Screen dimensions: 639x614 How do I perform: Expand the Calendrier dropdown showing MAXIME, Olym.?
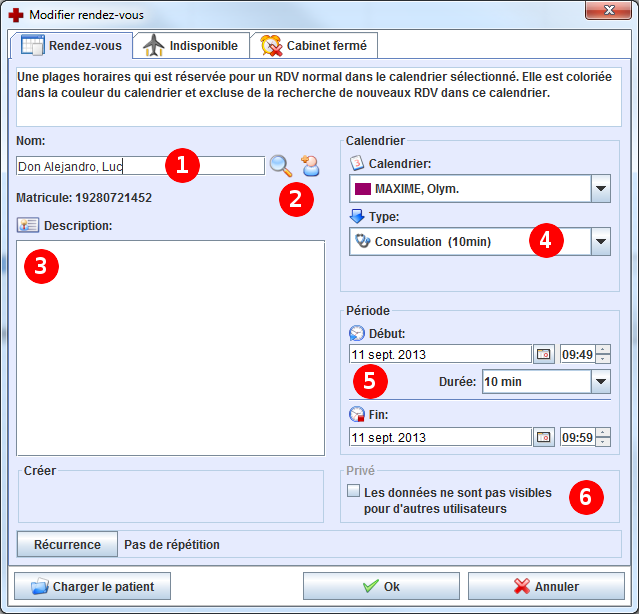(600, 188)
